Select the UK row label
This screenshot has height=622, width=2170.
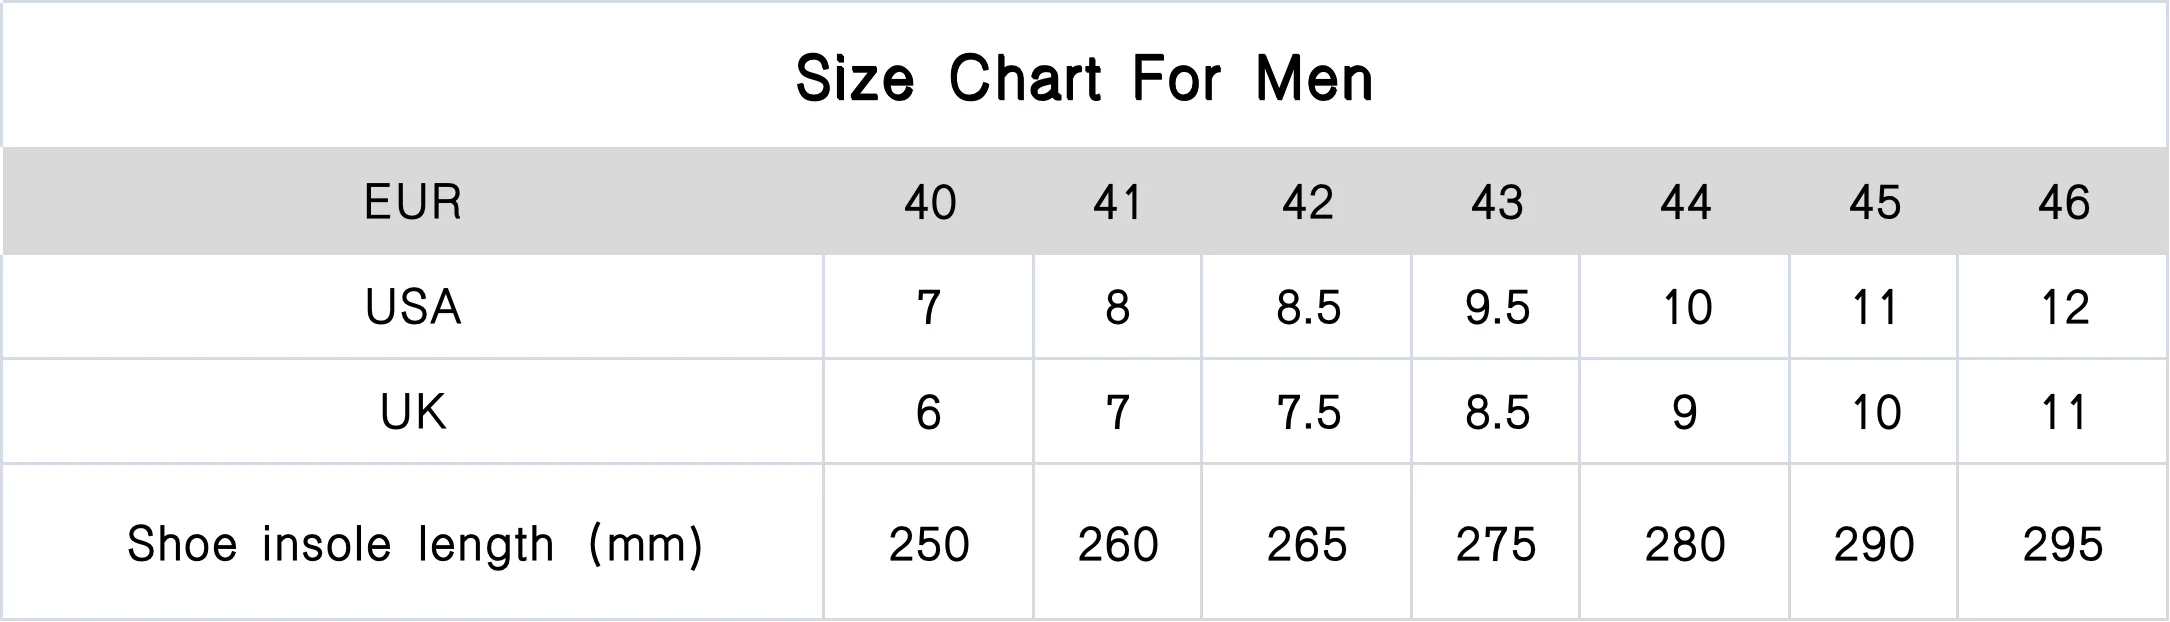tap(413, 412)
